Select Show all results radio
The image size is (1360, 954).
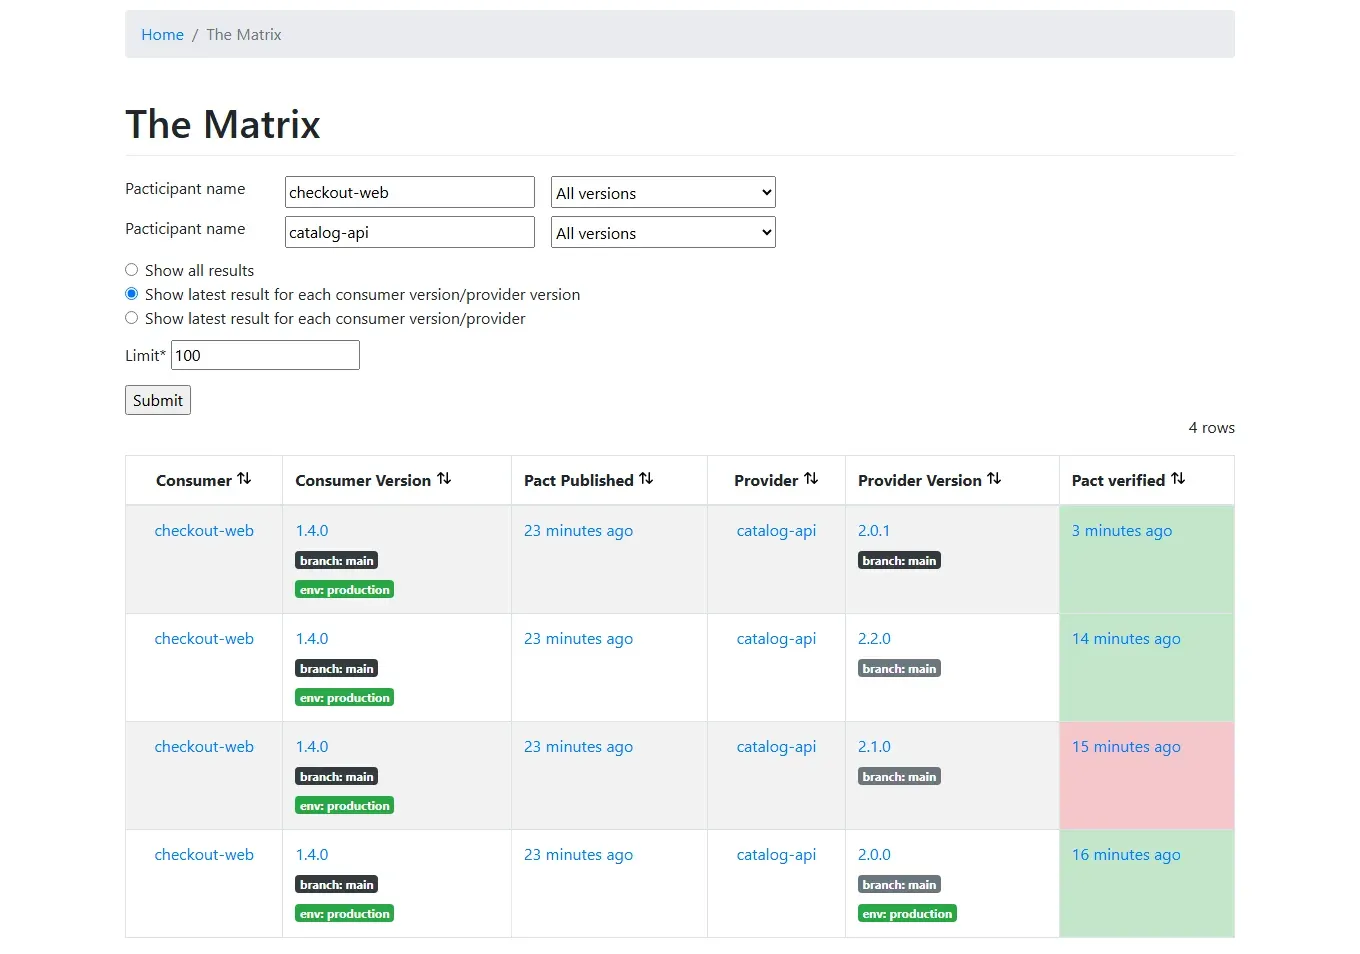point(131,270)
